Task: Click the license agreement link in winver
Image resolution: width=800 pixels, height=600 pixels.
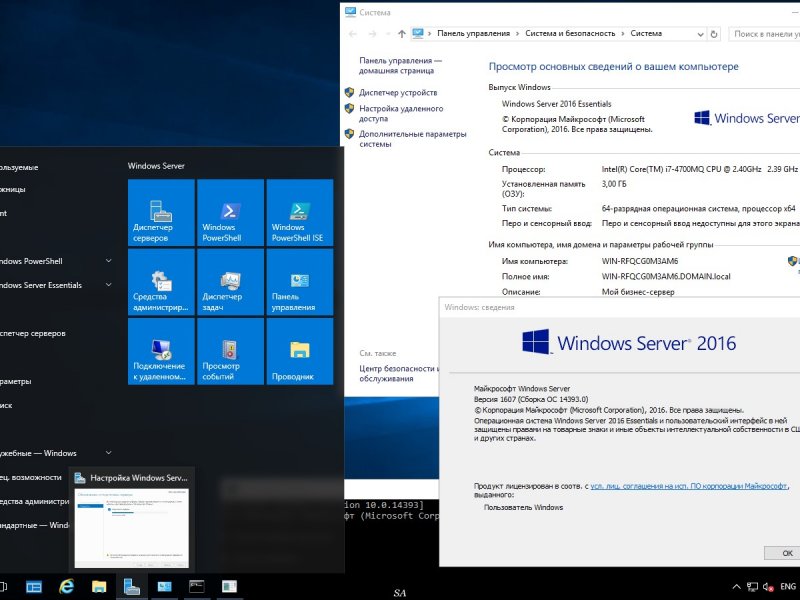Action: coord(688,486)
